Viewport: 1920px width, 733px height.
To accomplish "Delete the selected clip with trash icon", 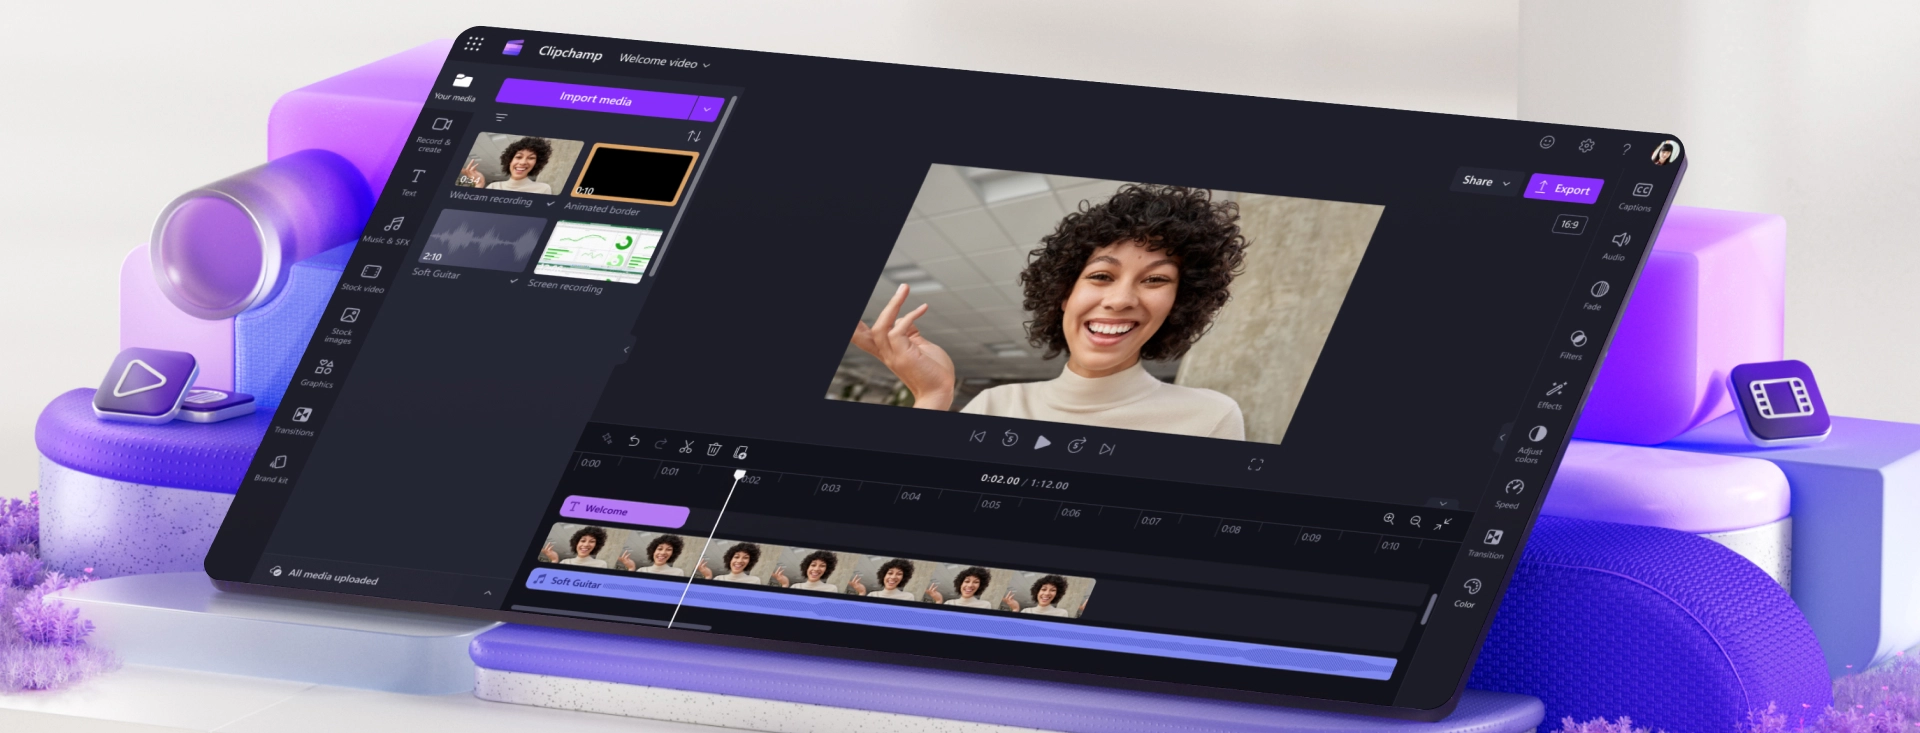I will 714,449.
